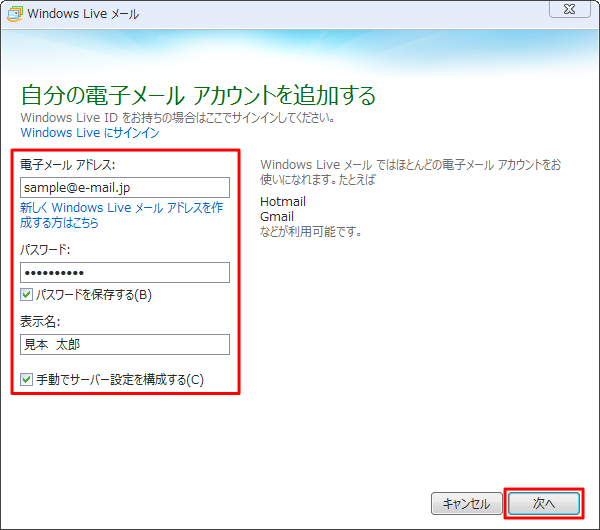Viewport: 600px width, 530px height.
Task: Click the などが利用可能です。 text
Action: point(311,232)
